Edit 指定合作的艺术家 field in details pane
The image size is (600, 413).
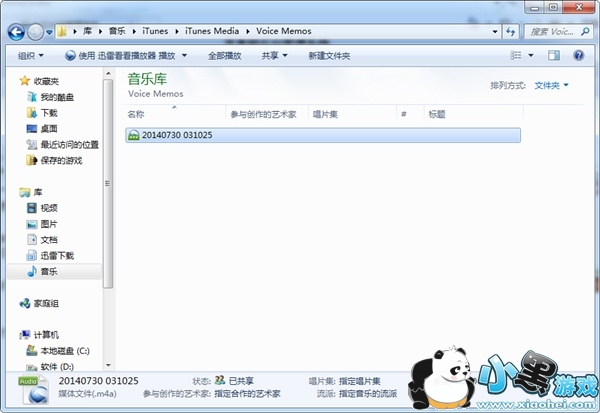pyautogui.click(x=248, y=393)
